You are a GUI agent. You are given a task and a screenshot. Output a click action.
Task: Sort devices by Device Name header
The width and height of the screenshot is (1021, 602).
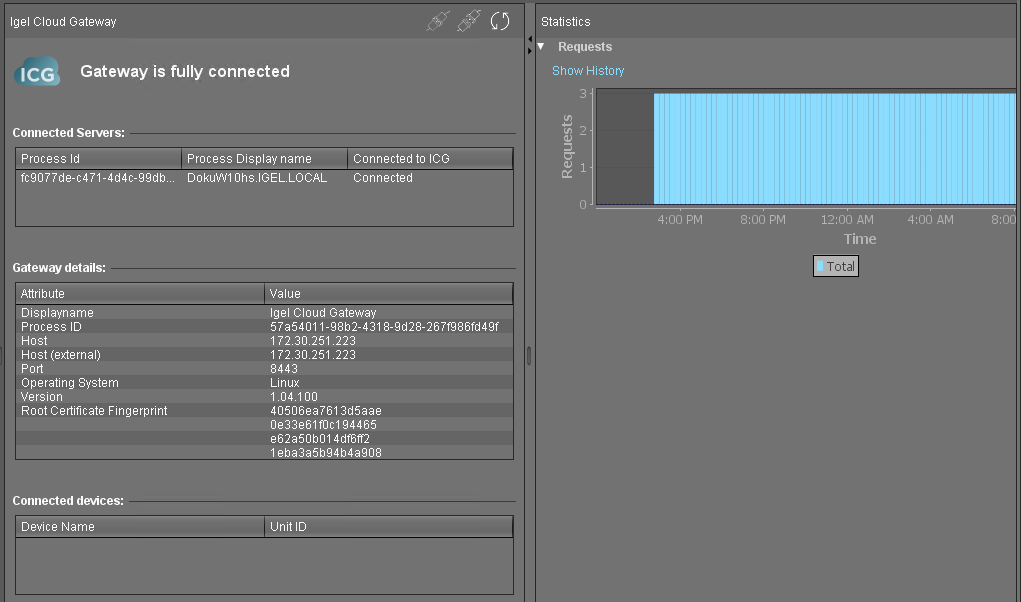[x=140, y=527]
